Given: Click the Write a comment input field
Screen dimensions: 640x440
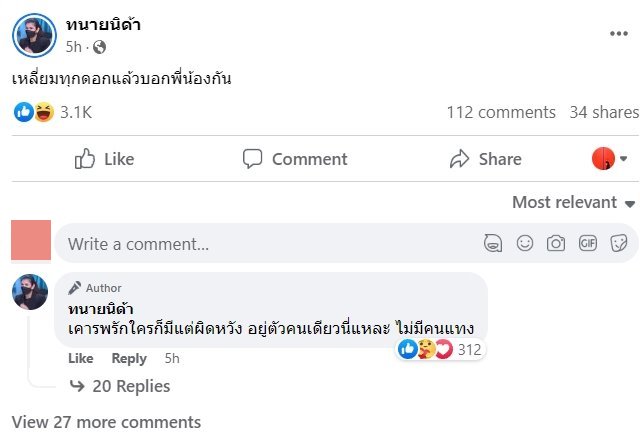Looking at the screenshot, I should click(x=260, y=243).
